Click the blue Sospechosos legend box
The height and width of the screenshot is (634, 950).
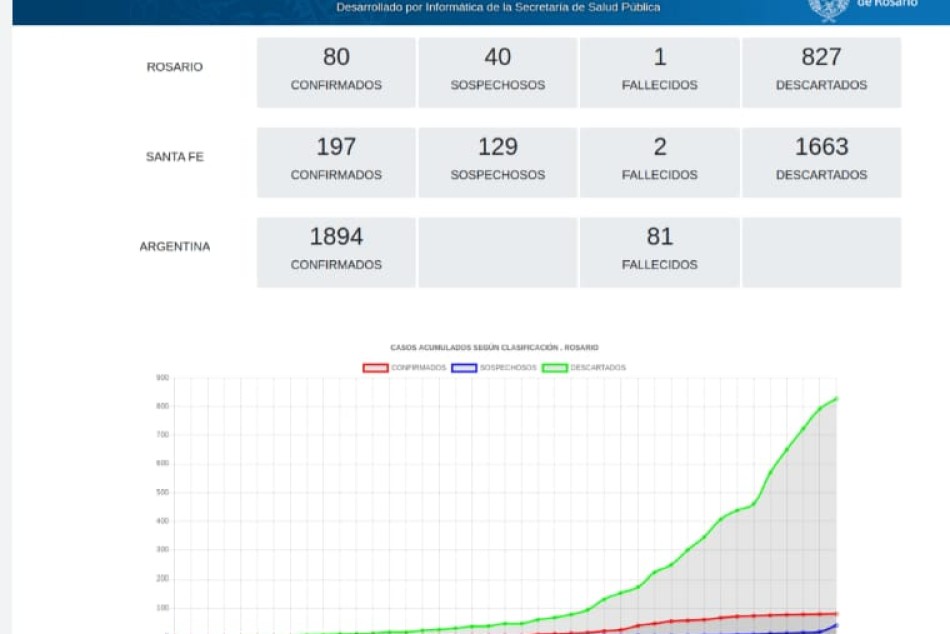point(464,368)
